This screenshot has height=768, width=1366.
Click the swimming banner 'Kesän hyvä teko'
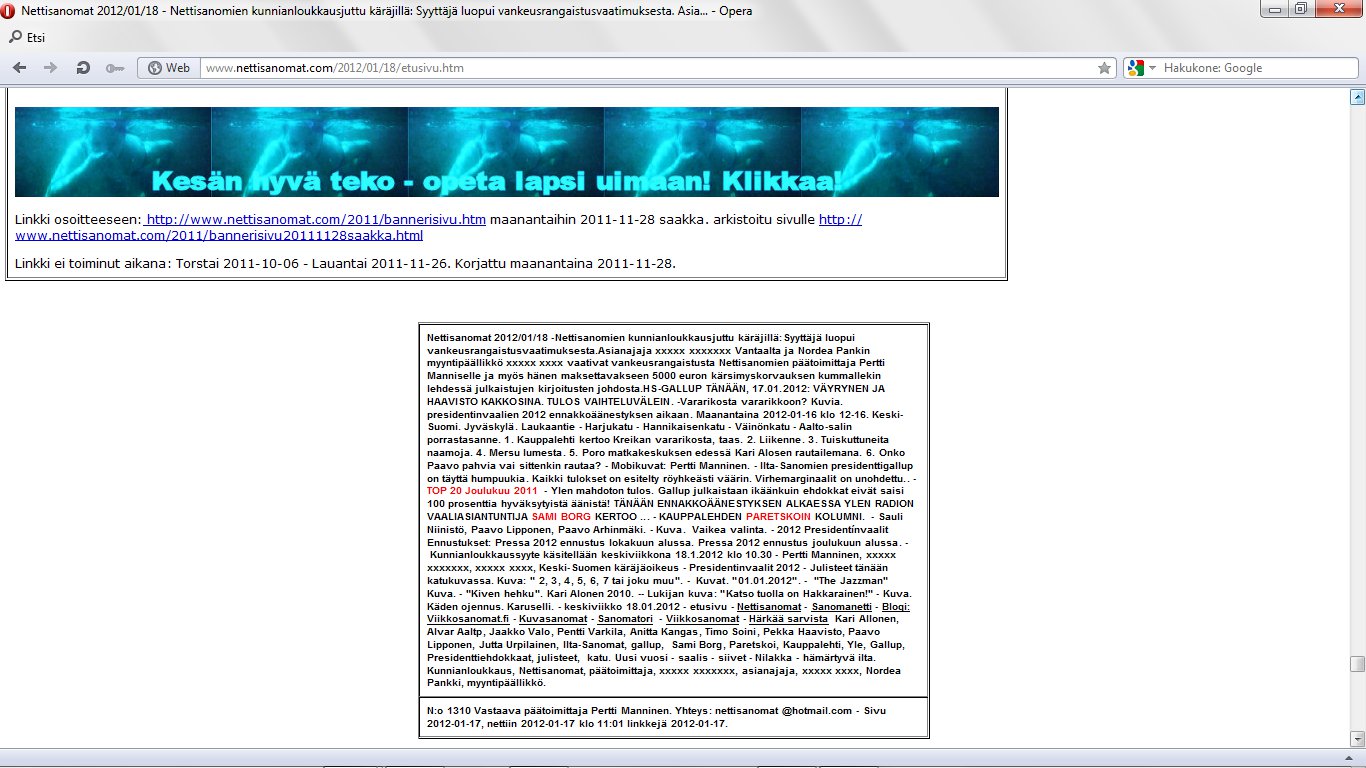(506, 152)
